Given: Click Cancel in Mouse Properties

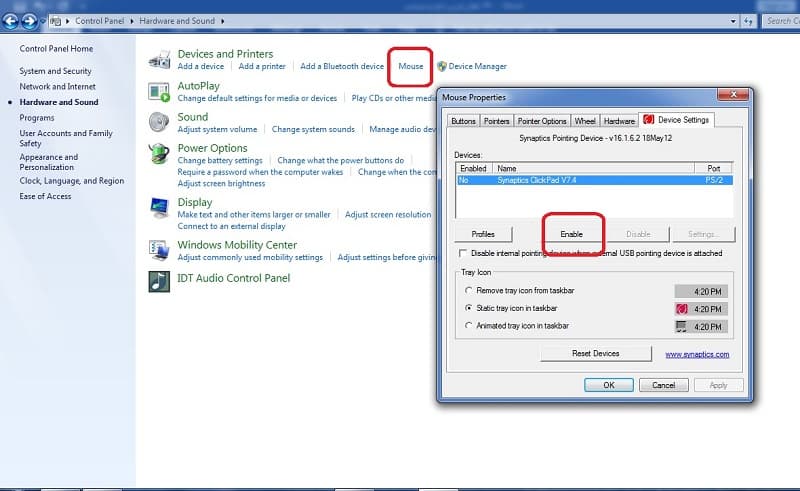Looking at the screenshot, I should [x=663, y=385].
